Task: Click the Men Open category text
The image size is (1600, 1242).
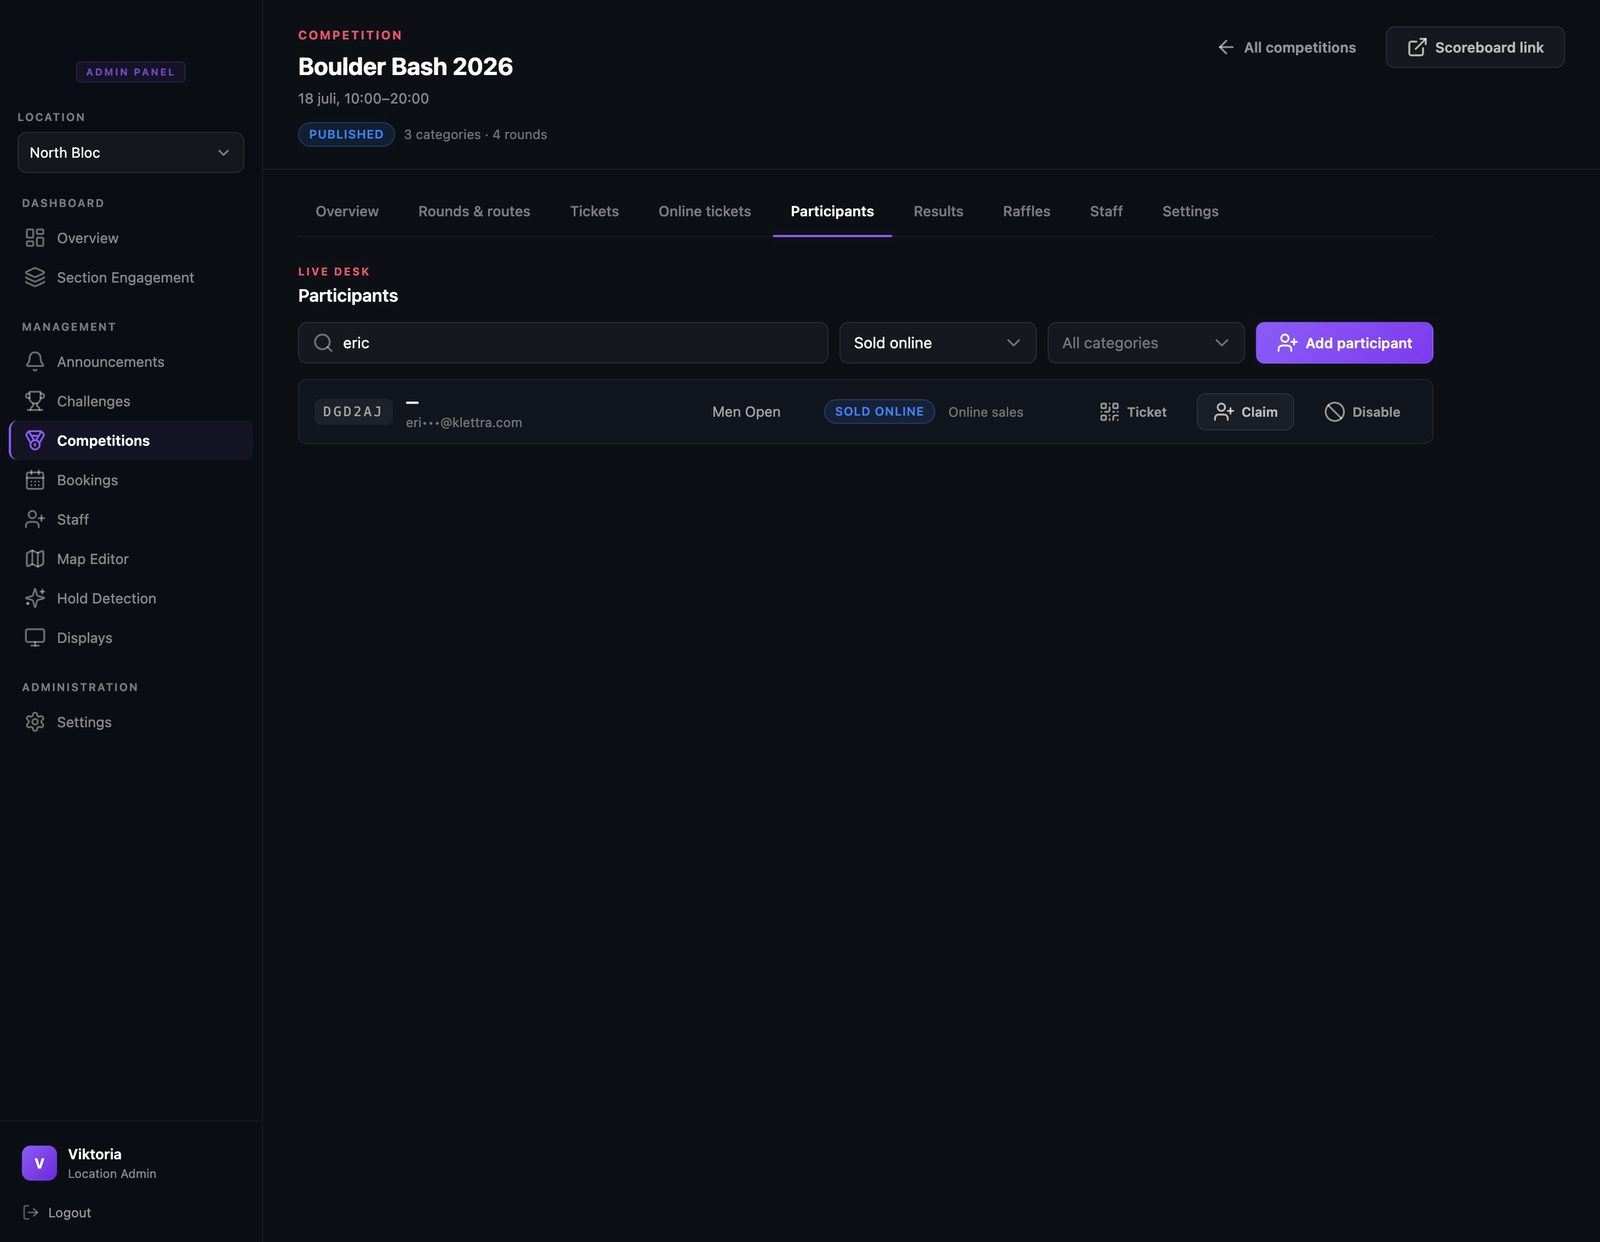Action: tap(746, 412)
